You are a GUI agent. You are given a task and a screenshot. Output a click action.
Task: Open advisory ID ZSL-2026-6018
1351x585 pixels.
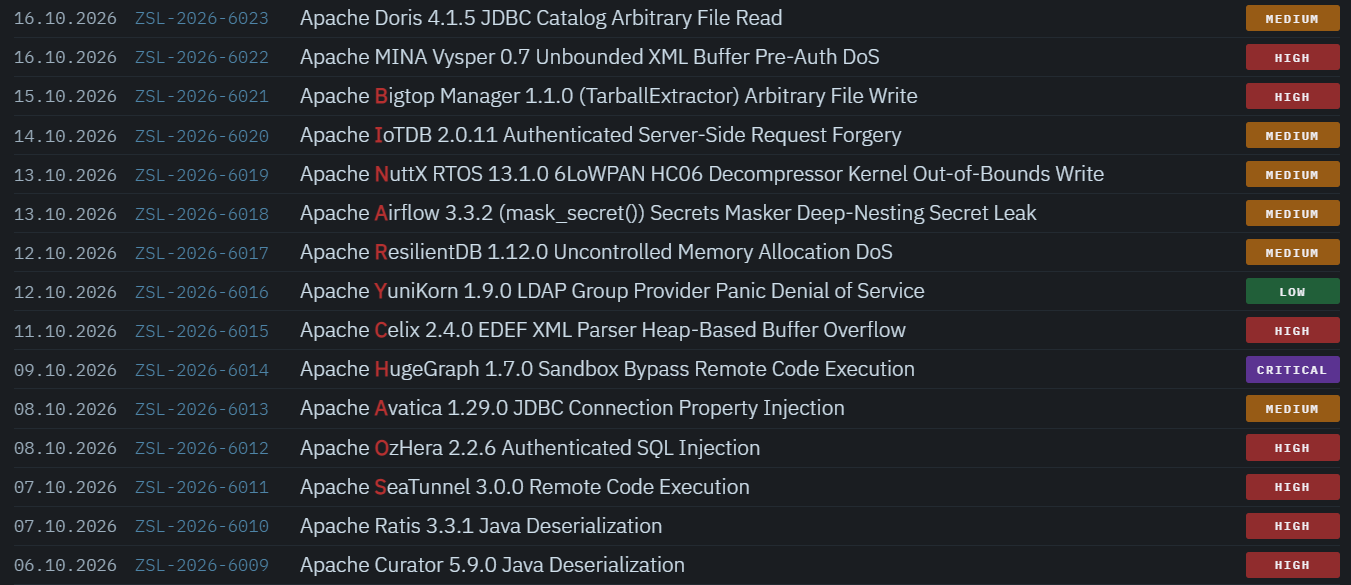[202, 214]
